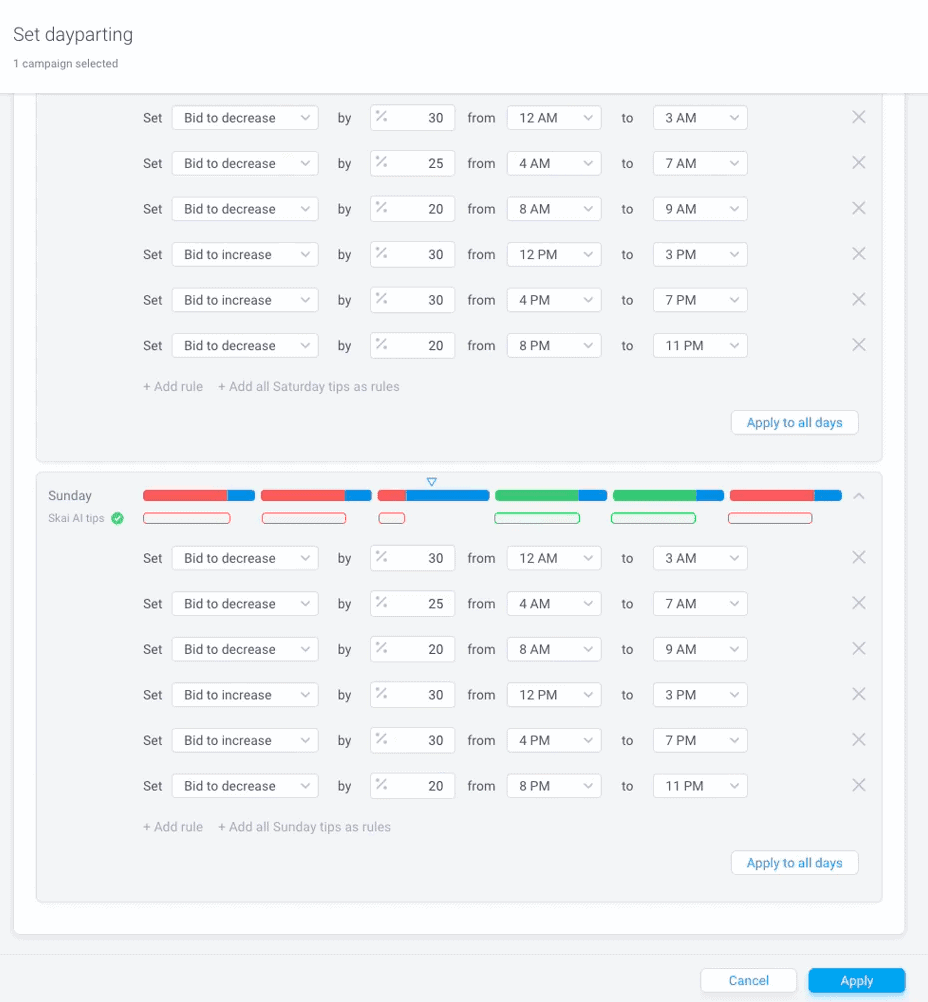This screenshot has height=1002, width=928.
Task: Open the 3 AM end time dropdown
Action: (x=699, y=117)
